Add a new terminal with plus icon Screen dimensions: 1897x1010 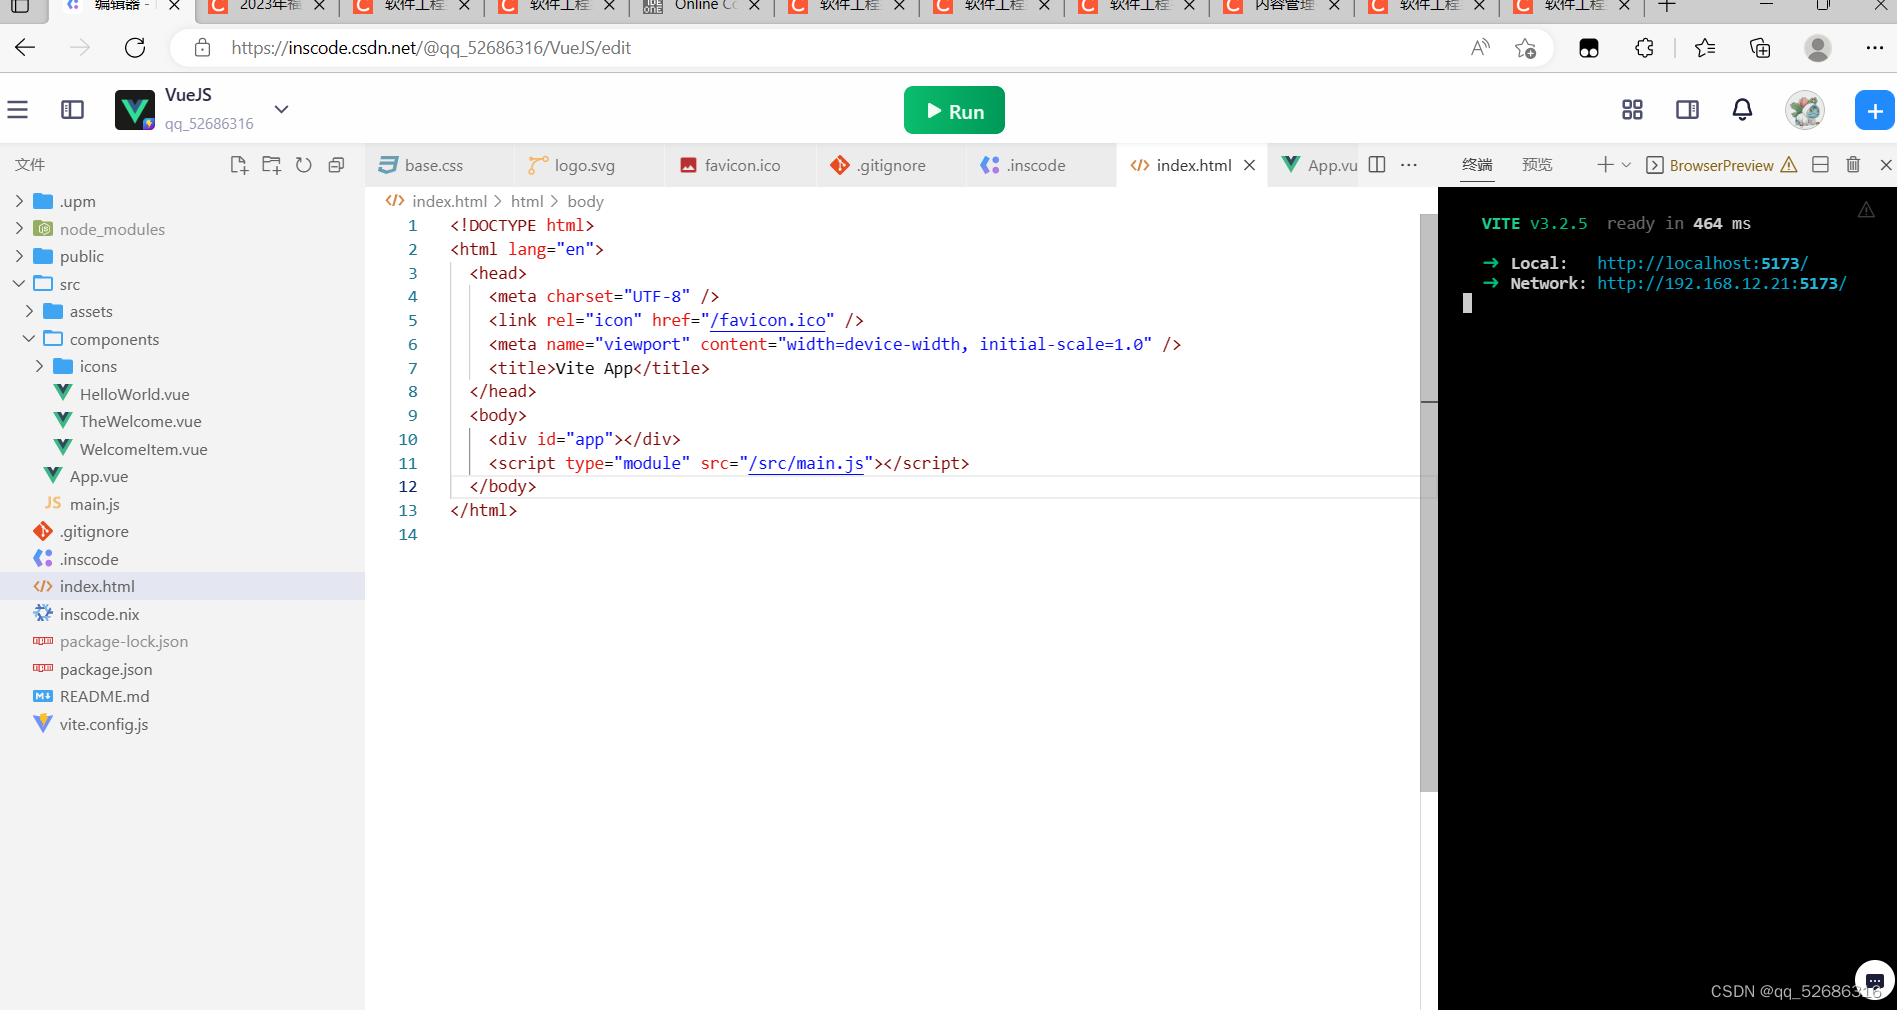[1605, 164]
